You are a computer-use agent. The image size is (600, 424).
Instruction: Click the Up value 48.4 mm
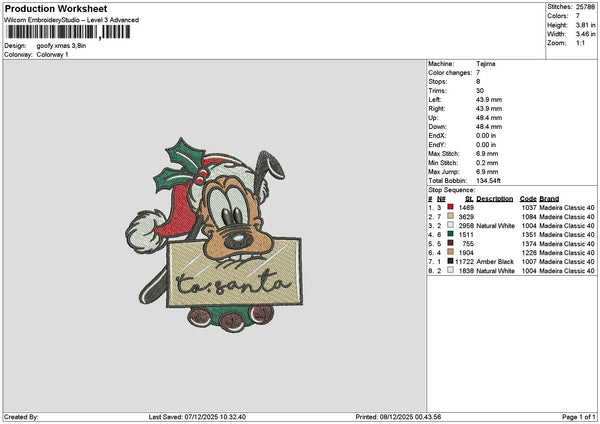(489, 118)
